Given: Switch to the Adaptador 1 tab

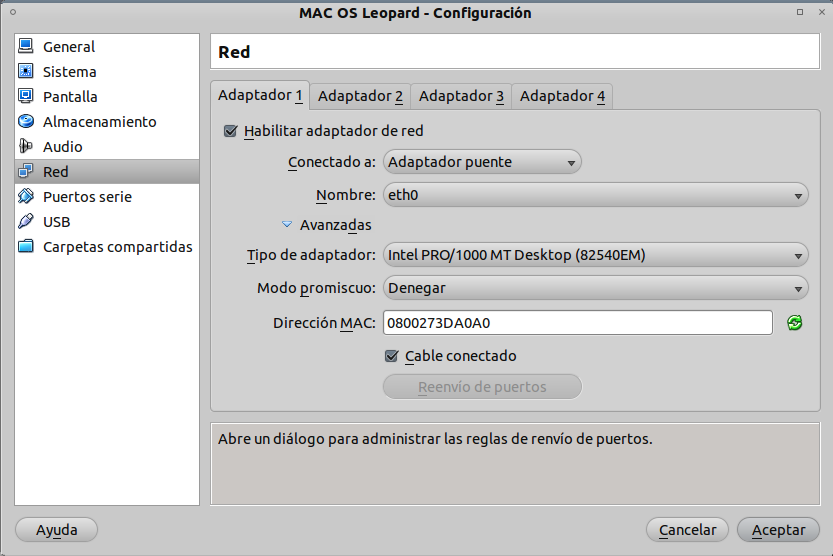Looking at the screenshot, I should tap(260, 95).
